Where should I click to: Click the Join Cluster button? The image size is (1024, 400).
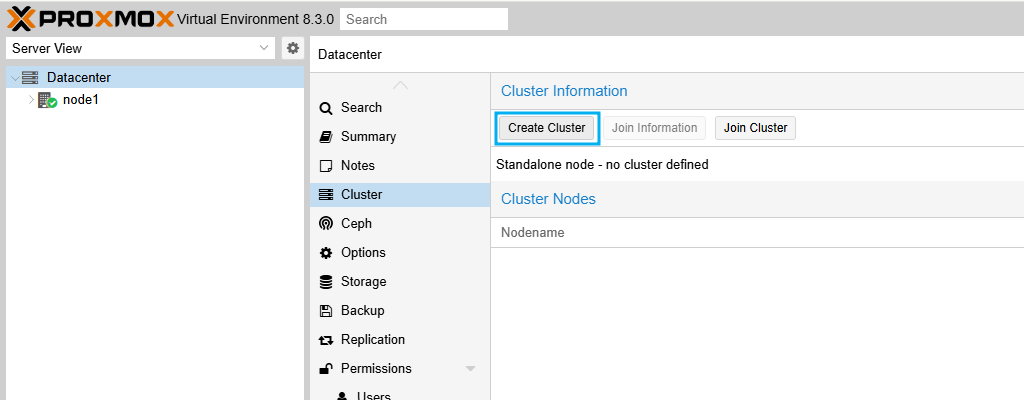(756, 128)
